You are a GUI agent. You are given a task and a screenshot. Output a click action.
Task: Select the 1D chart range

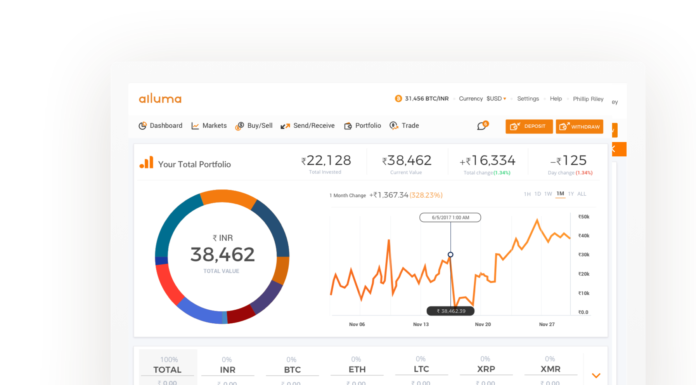538,194
